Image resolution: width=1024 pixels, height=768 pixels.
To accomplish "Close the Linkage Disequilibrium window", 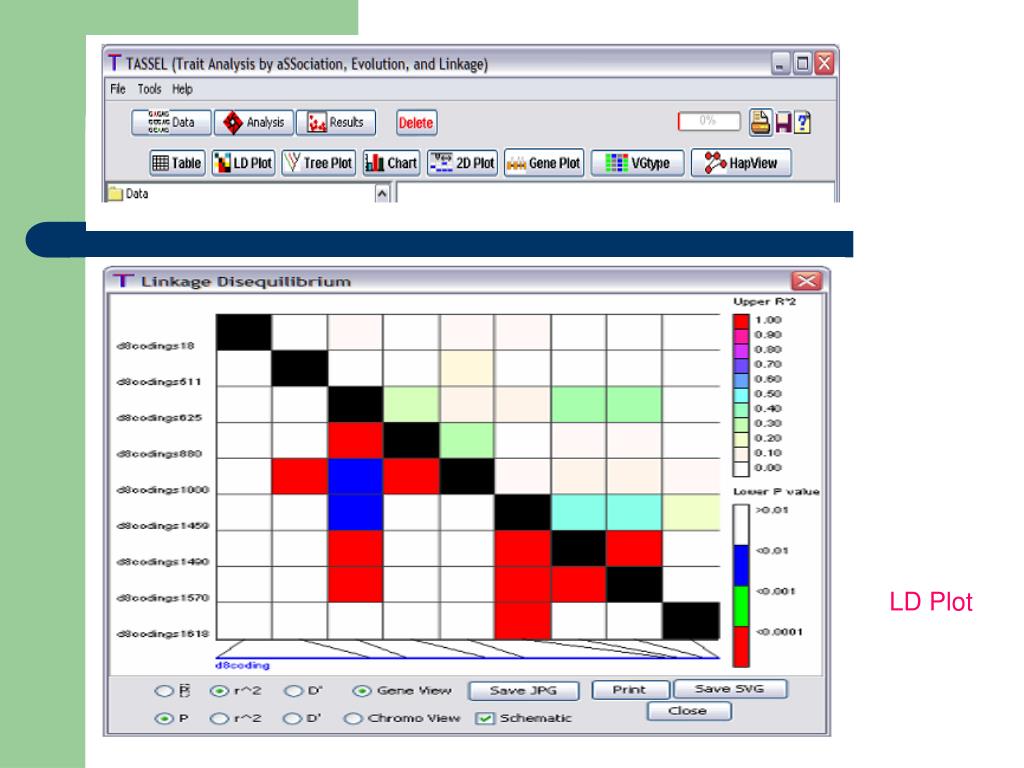I will tap(807, 281).
